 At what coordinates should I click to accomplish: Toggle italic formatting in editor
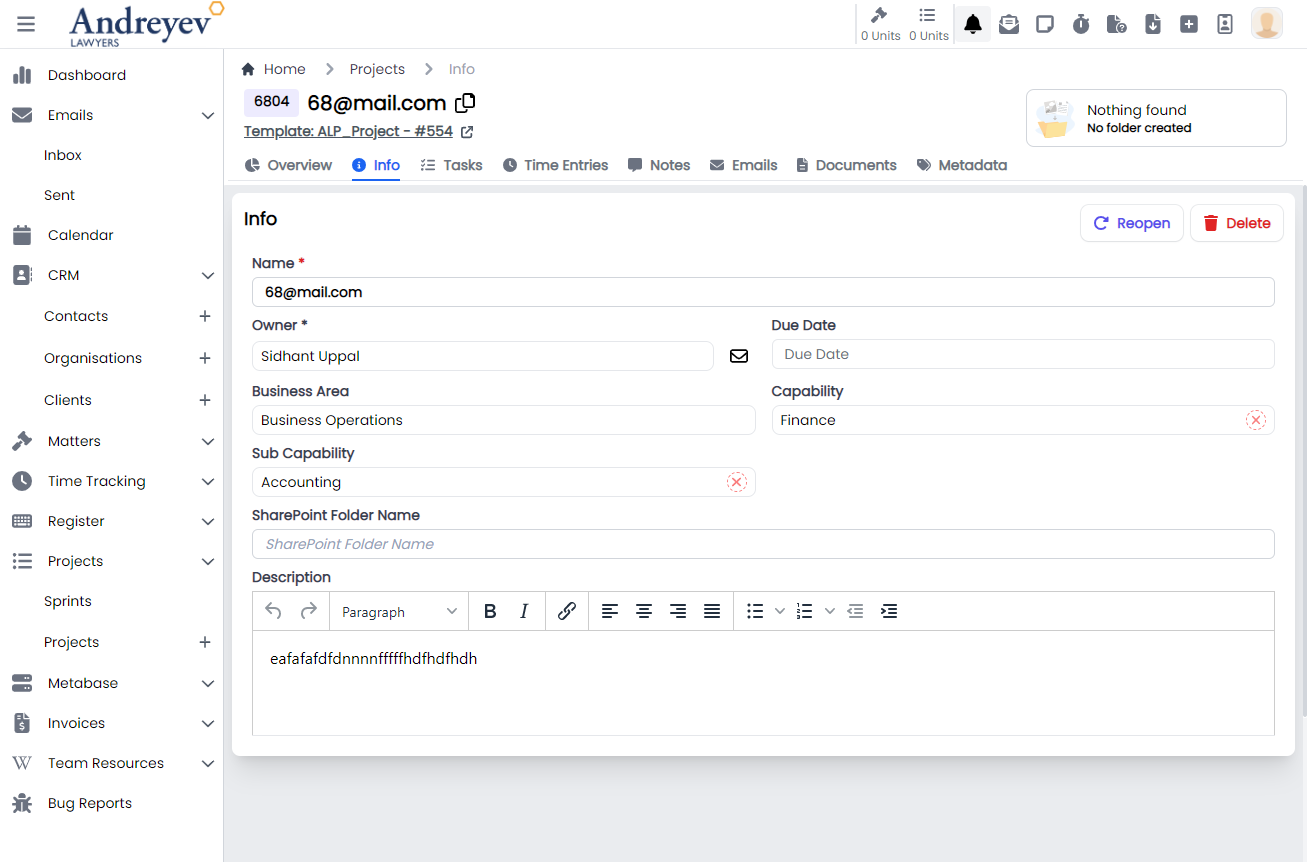[524, 611]
